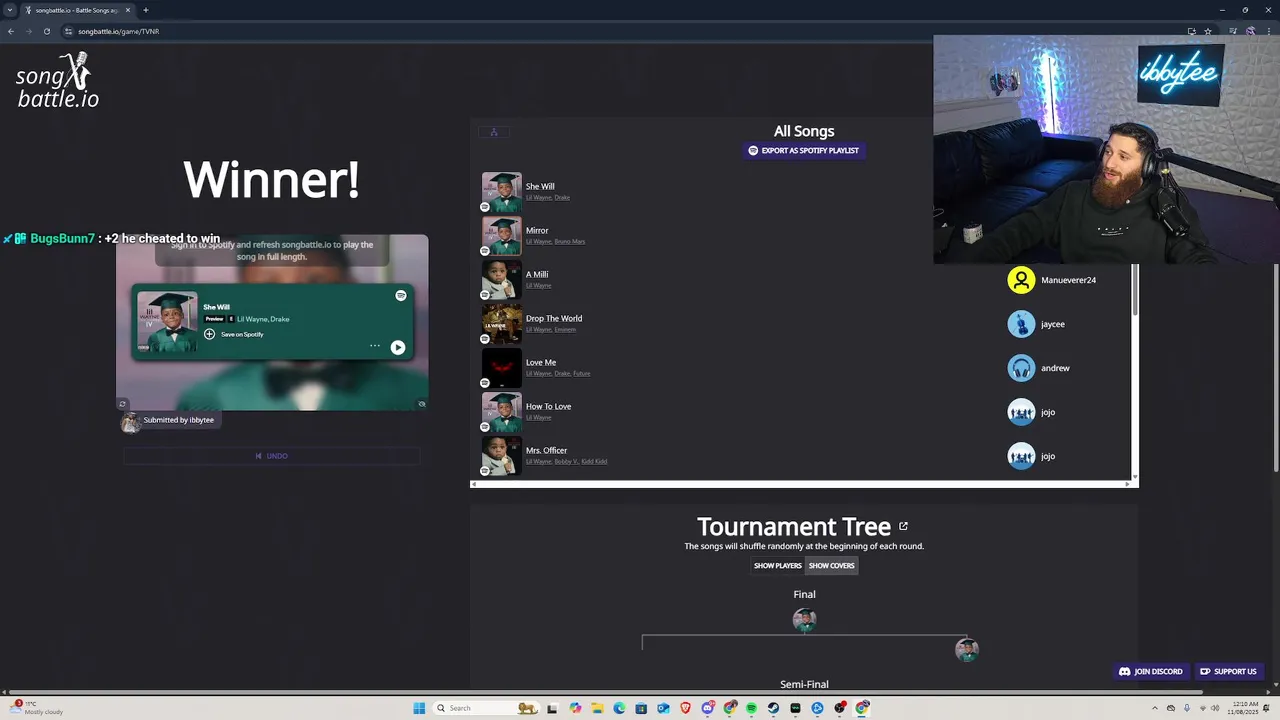Viewport: 1280px width, 720px height.
Task: Click SUPPORT US button
Action: (x=1228, y=672)
